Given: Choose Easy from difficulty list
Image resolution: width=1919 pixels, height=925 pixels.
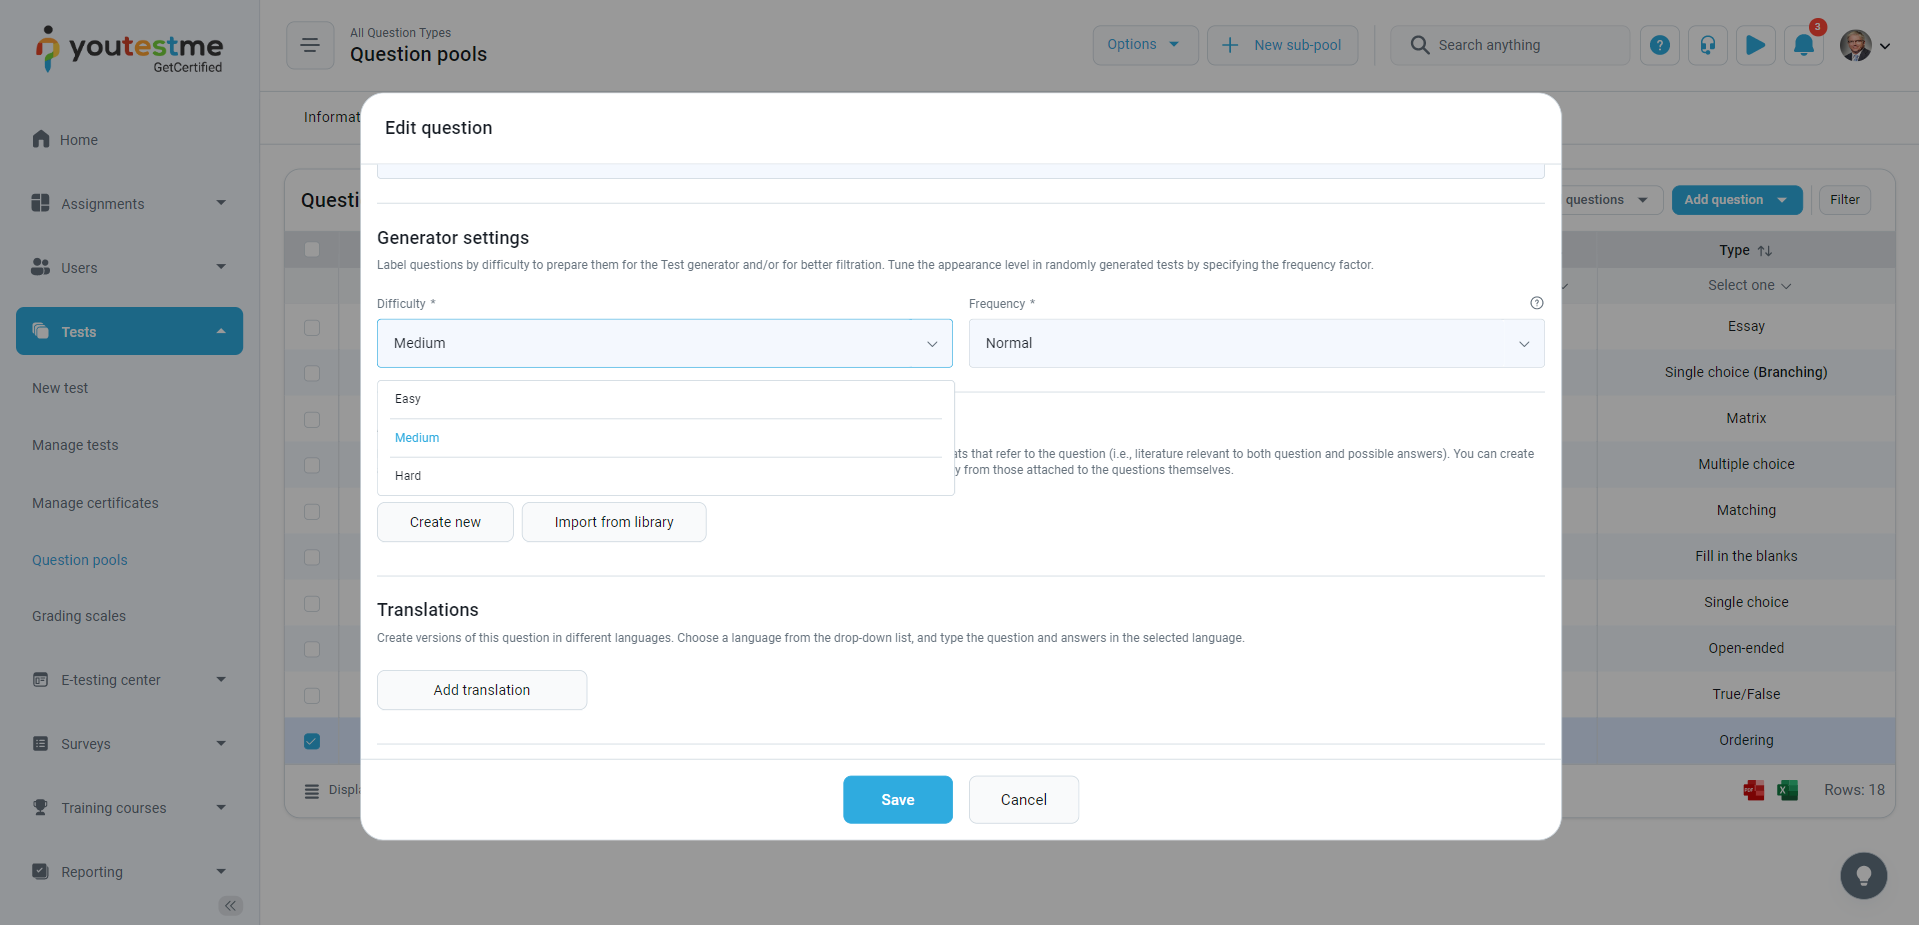Looking at the screenshot, I should point(408,399).
